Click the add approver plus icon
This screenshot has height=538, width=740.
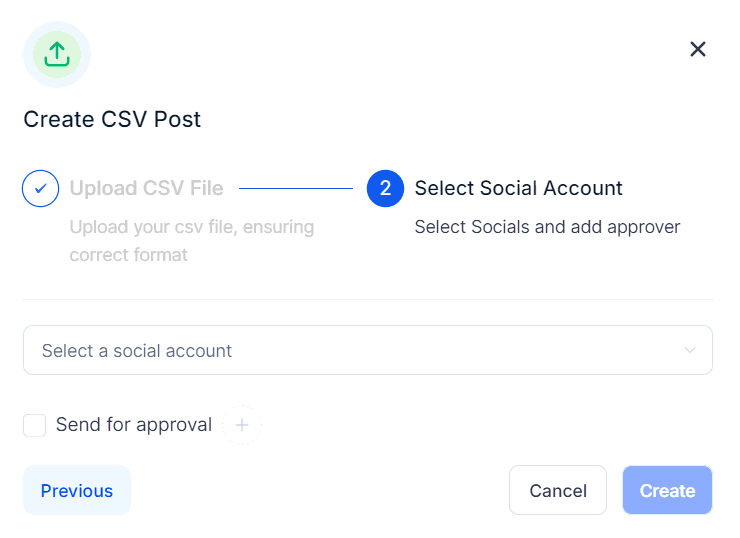coord(242,425)
